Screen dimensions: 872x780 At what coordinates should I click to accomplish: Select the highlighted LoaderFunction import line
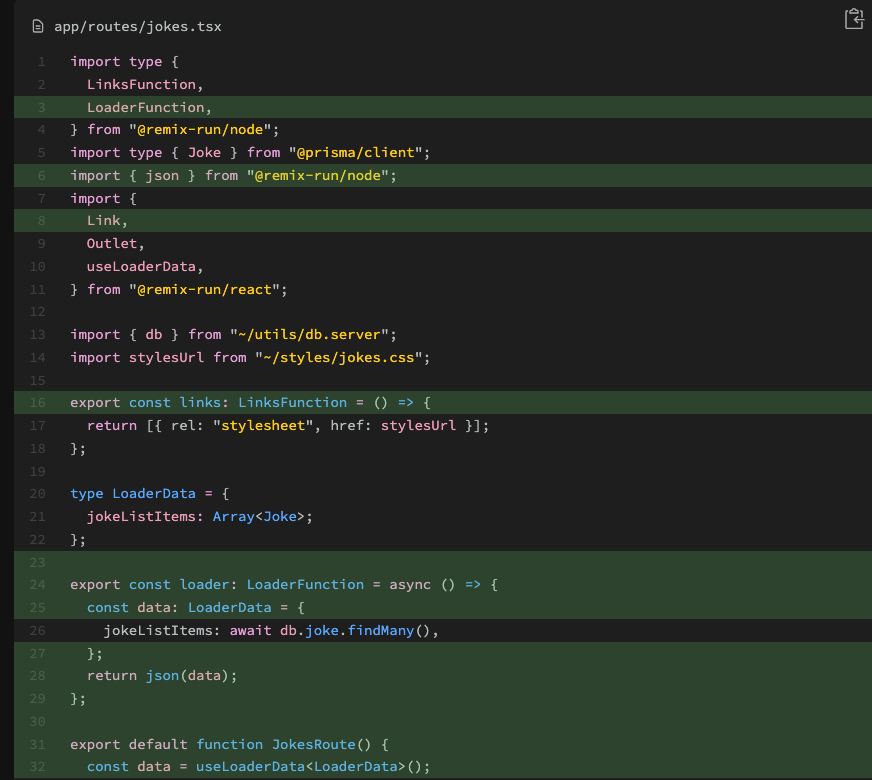point(151,106)
